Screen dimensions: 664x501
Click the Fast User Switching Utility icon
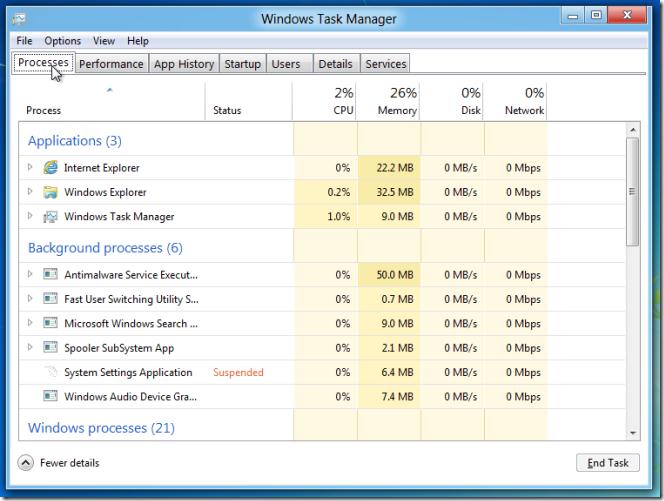click(x=50, y=299)
